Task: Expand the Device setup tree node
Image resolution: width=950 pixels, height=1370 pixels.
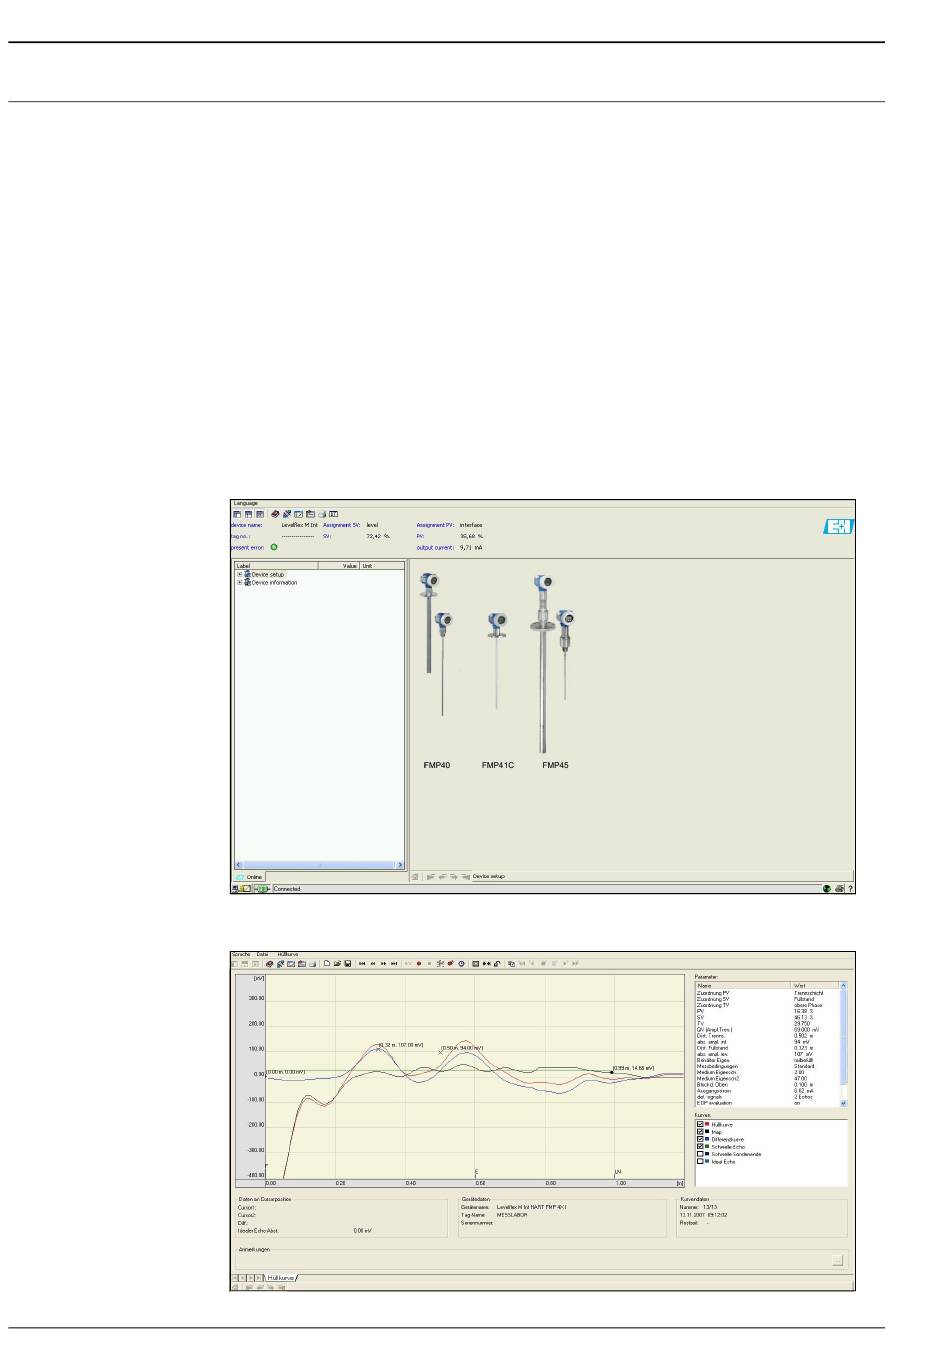Action: point(239,575)
